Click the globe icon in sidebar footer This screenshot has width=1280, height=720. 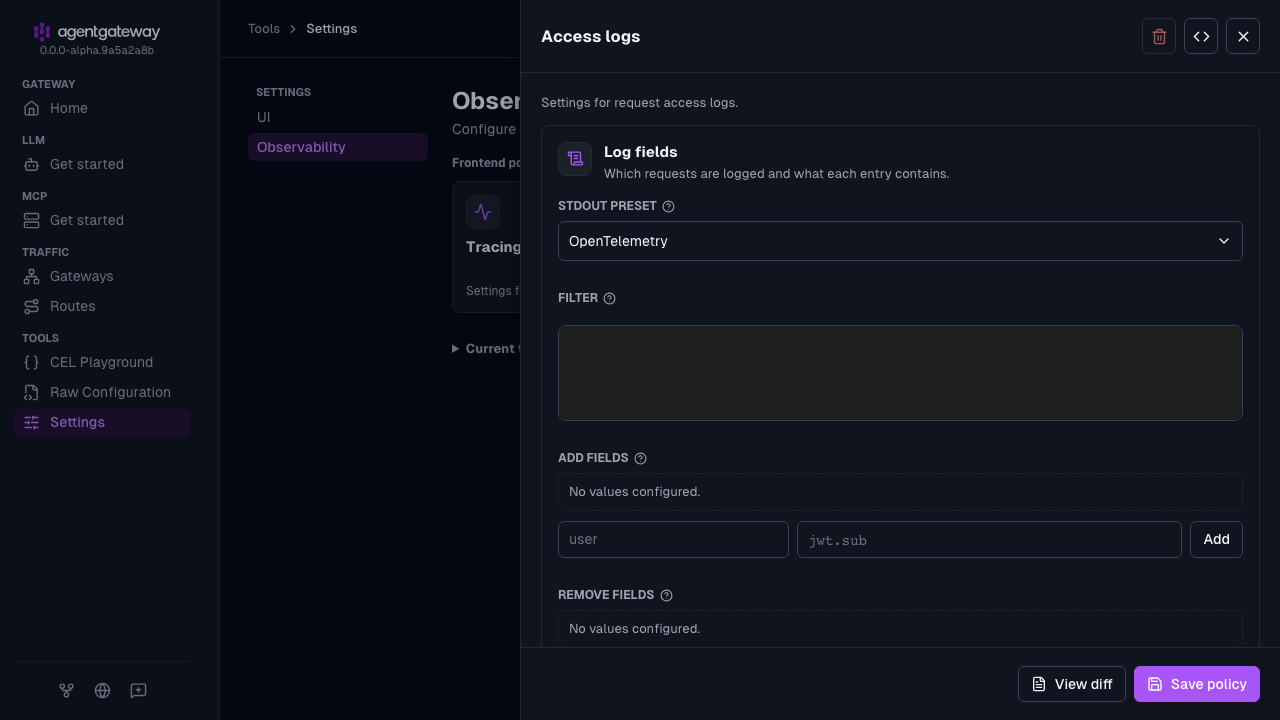pyautogui.click(x=102, y=690)
